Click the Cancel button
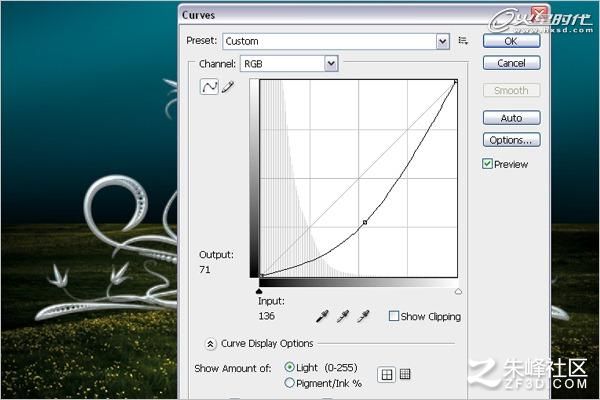Image resolution: width=600 pixels, height=400 pixels. 512,63
